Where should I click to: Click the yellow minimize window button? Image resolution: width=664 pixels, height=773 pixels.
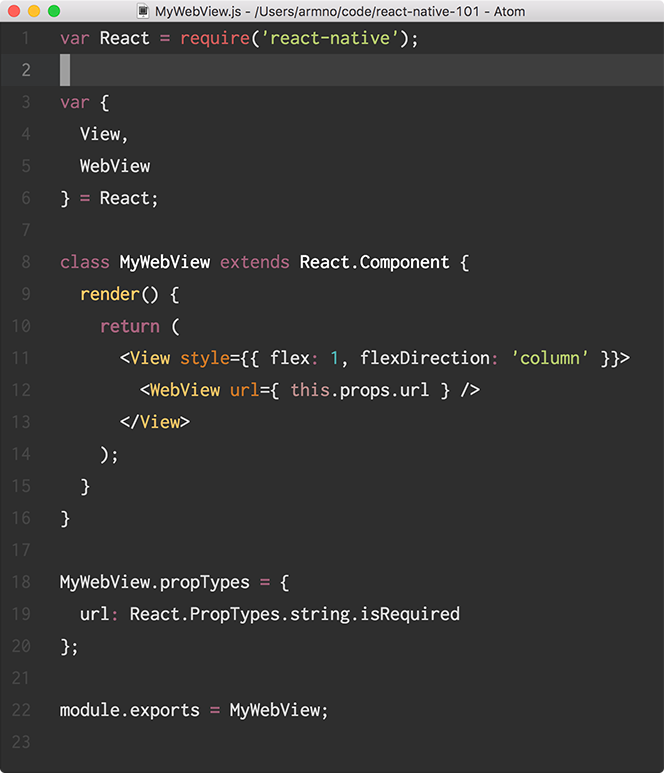pyautogui.click(x=34, y=11)
